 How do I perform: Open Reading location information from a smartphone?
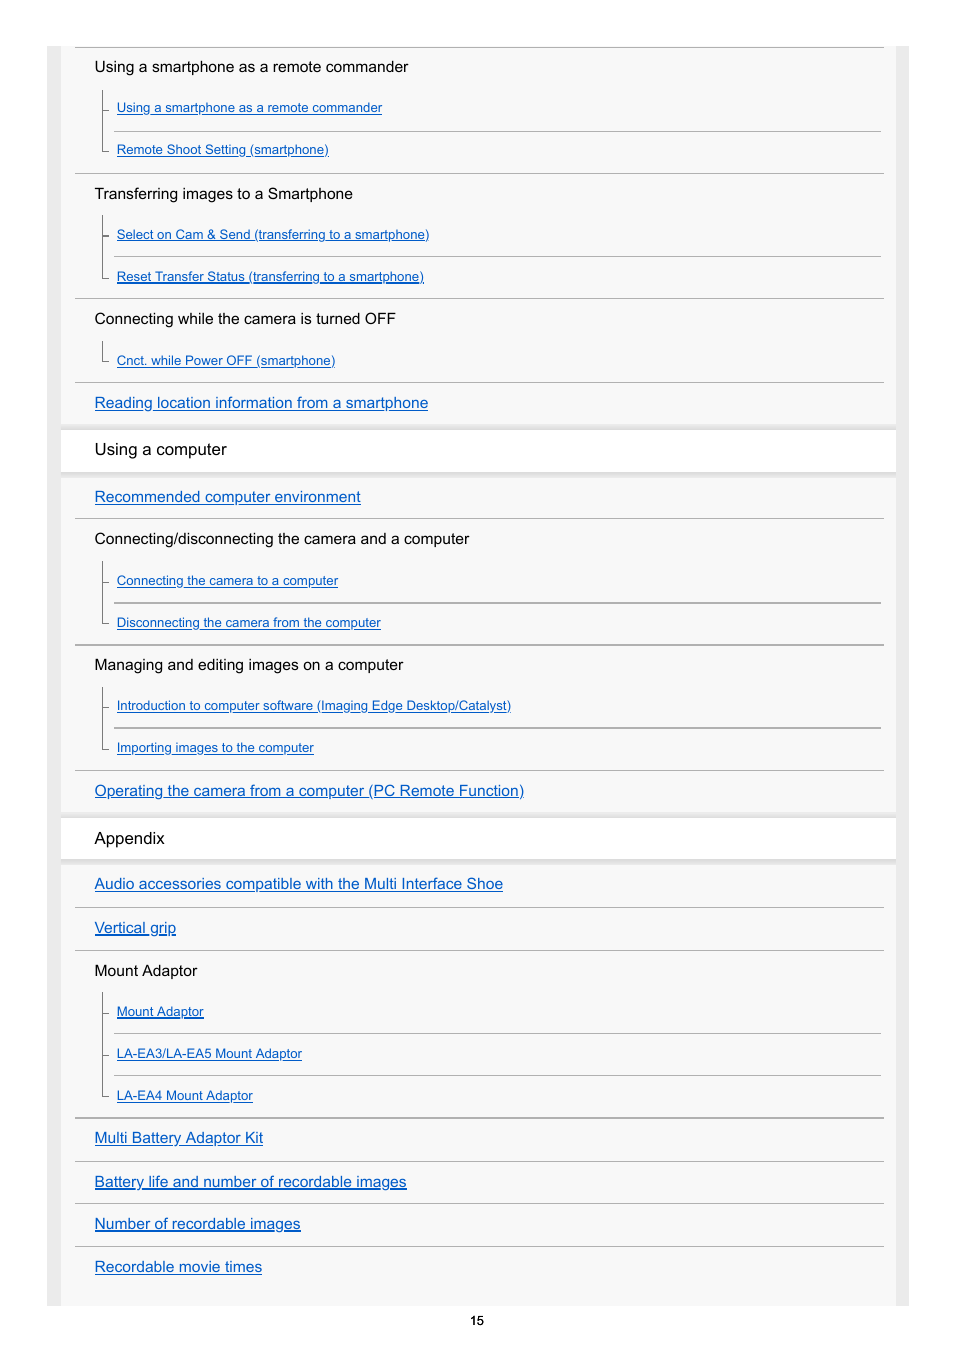click(261, 403)
